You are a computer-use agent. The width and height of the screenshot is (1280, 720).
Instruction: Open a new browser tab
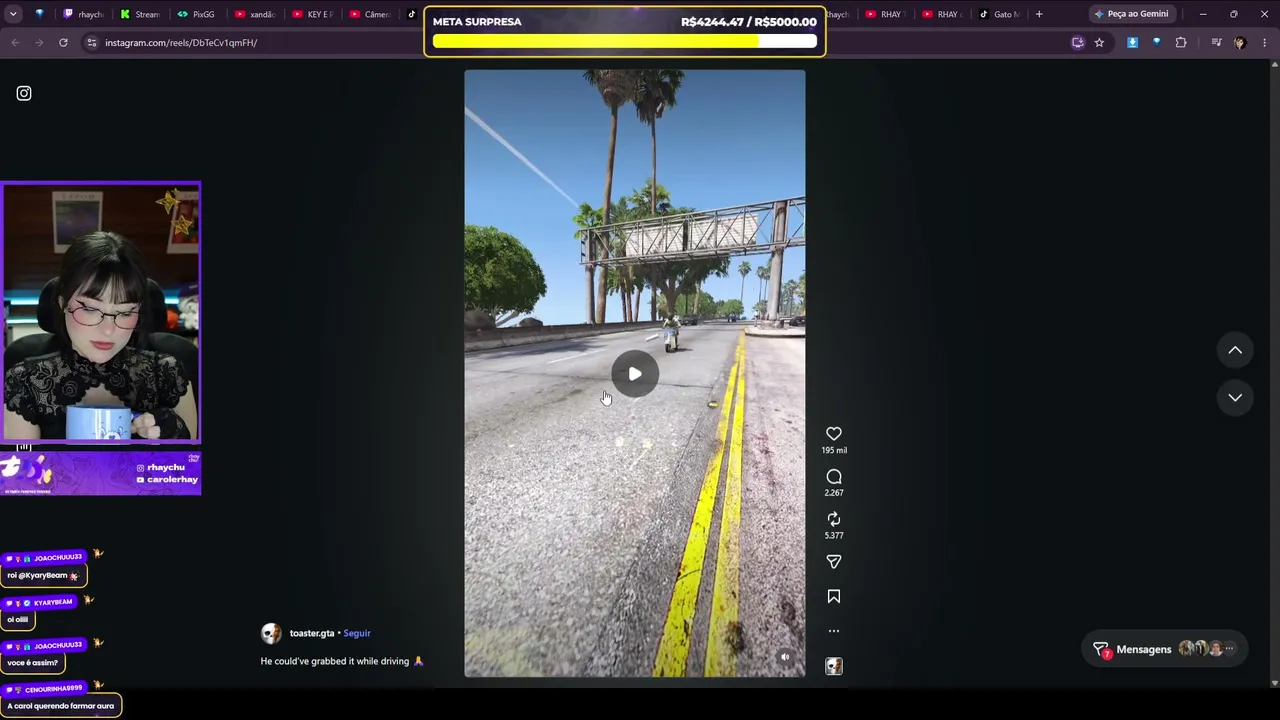(x=1039, y=14)
